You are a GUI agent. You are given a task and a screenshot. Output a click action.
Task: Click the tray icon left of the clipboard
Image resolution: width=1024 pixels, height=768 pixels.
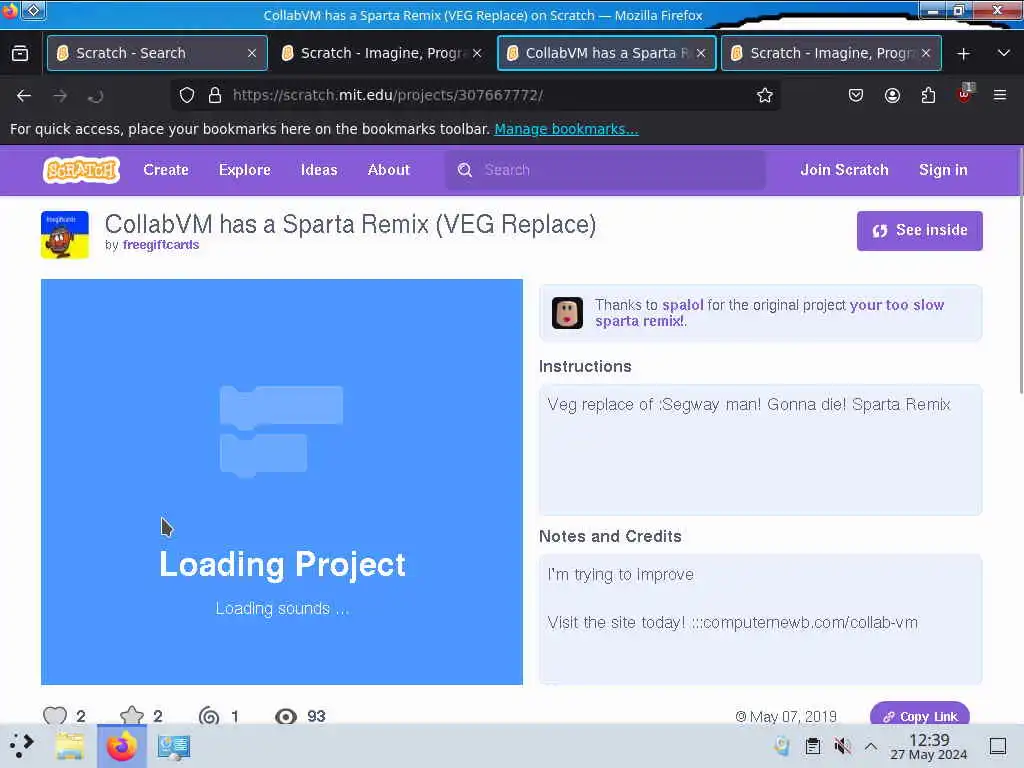[x=782, y=746]
